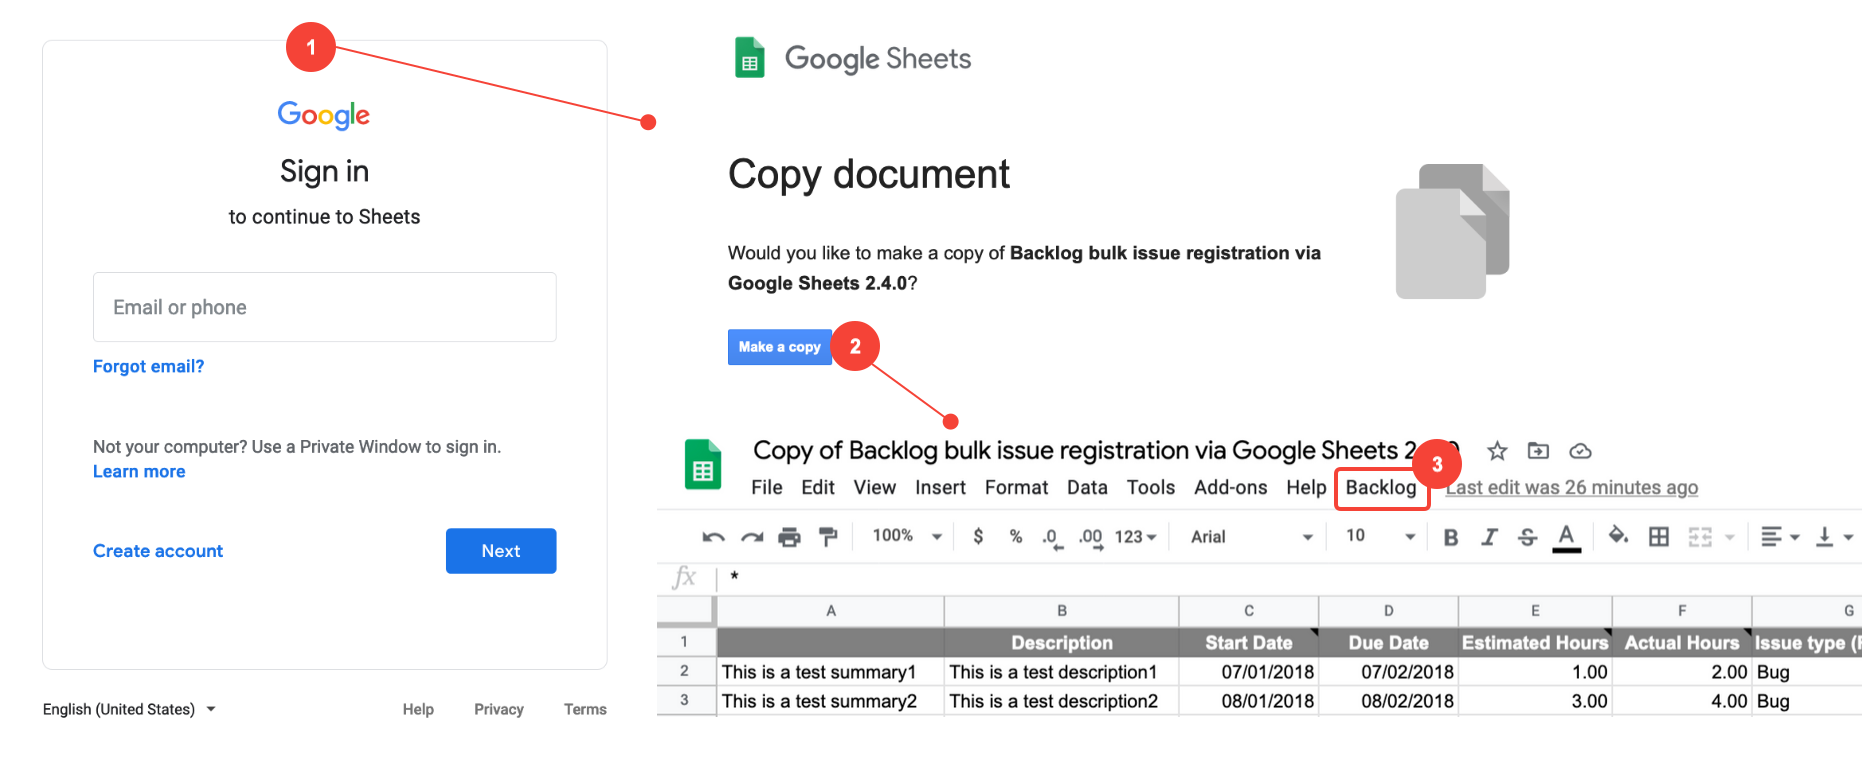The width and height of the screenshot is (1862, 775).
Task: Click the undo arrow in the Sheets toolbar
Action: [x=713, y=537]
